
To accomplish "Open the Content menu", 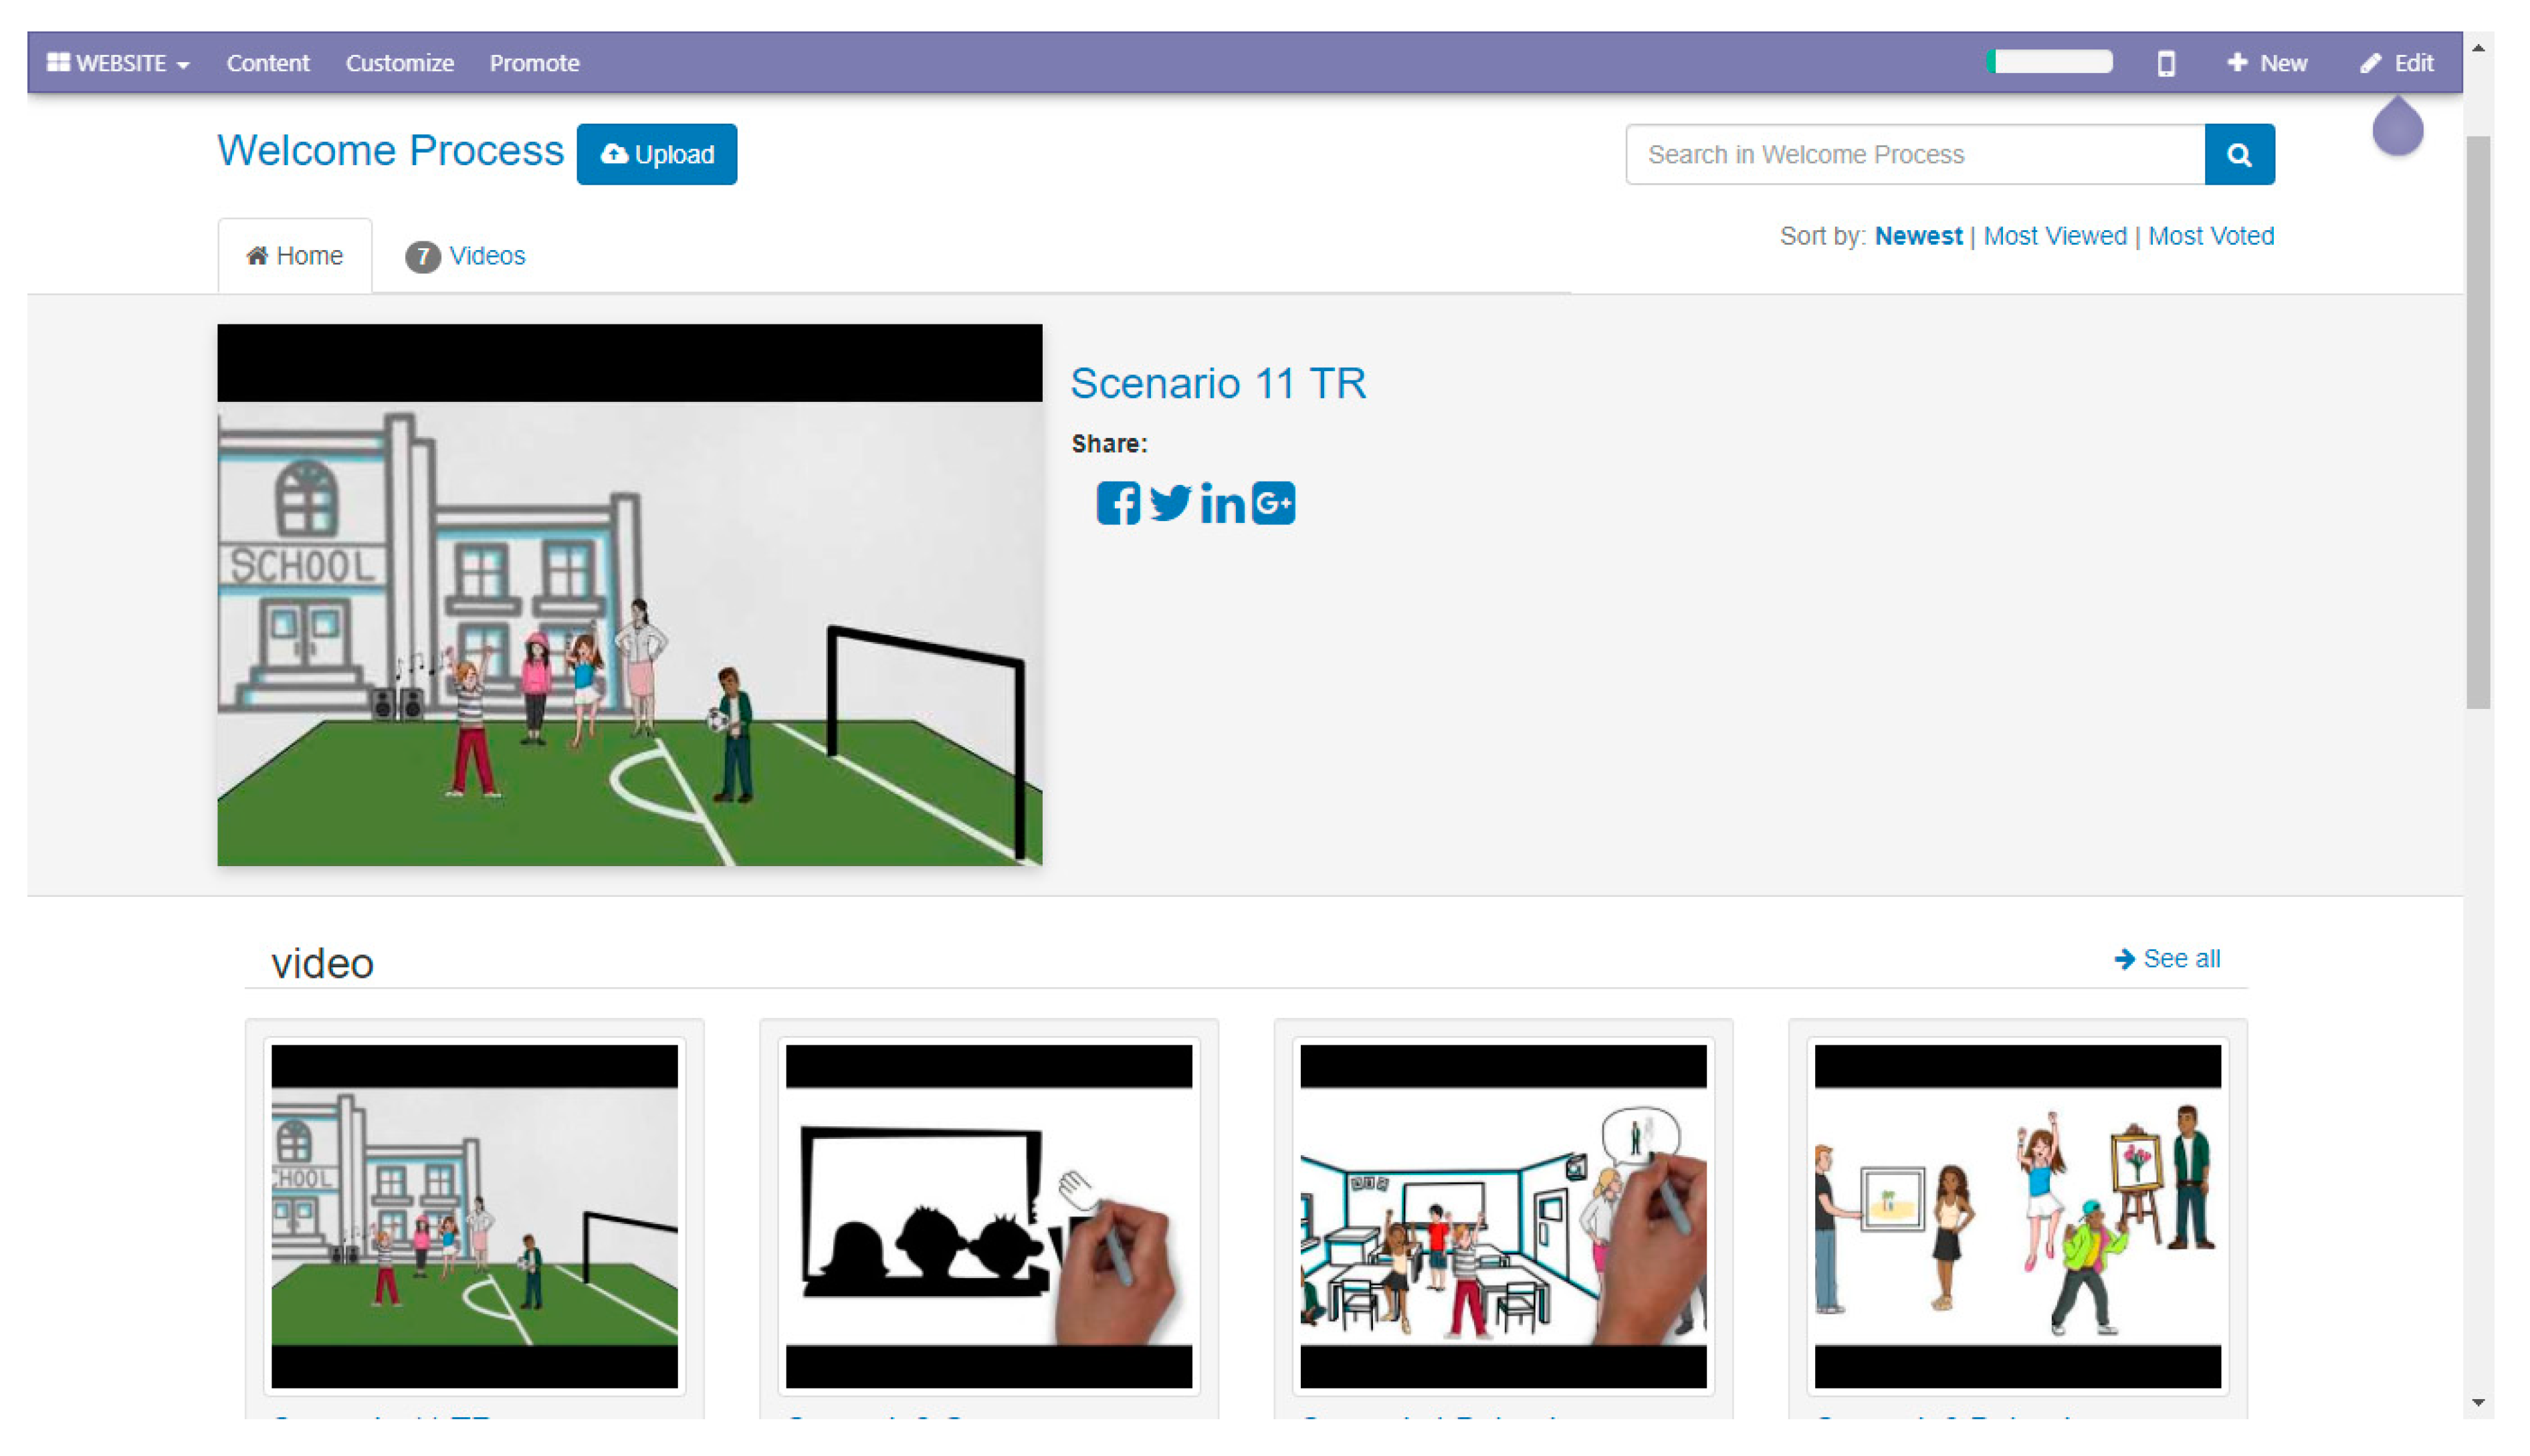I will [x=268, y=63].
